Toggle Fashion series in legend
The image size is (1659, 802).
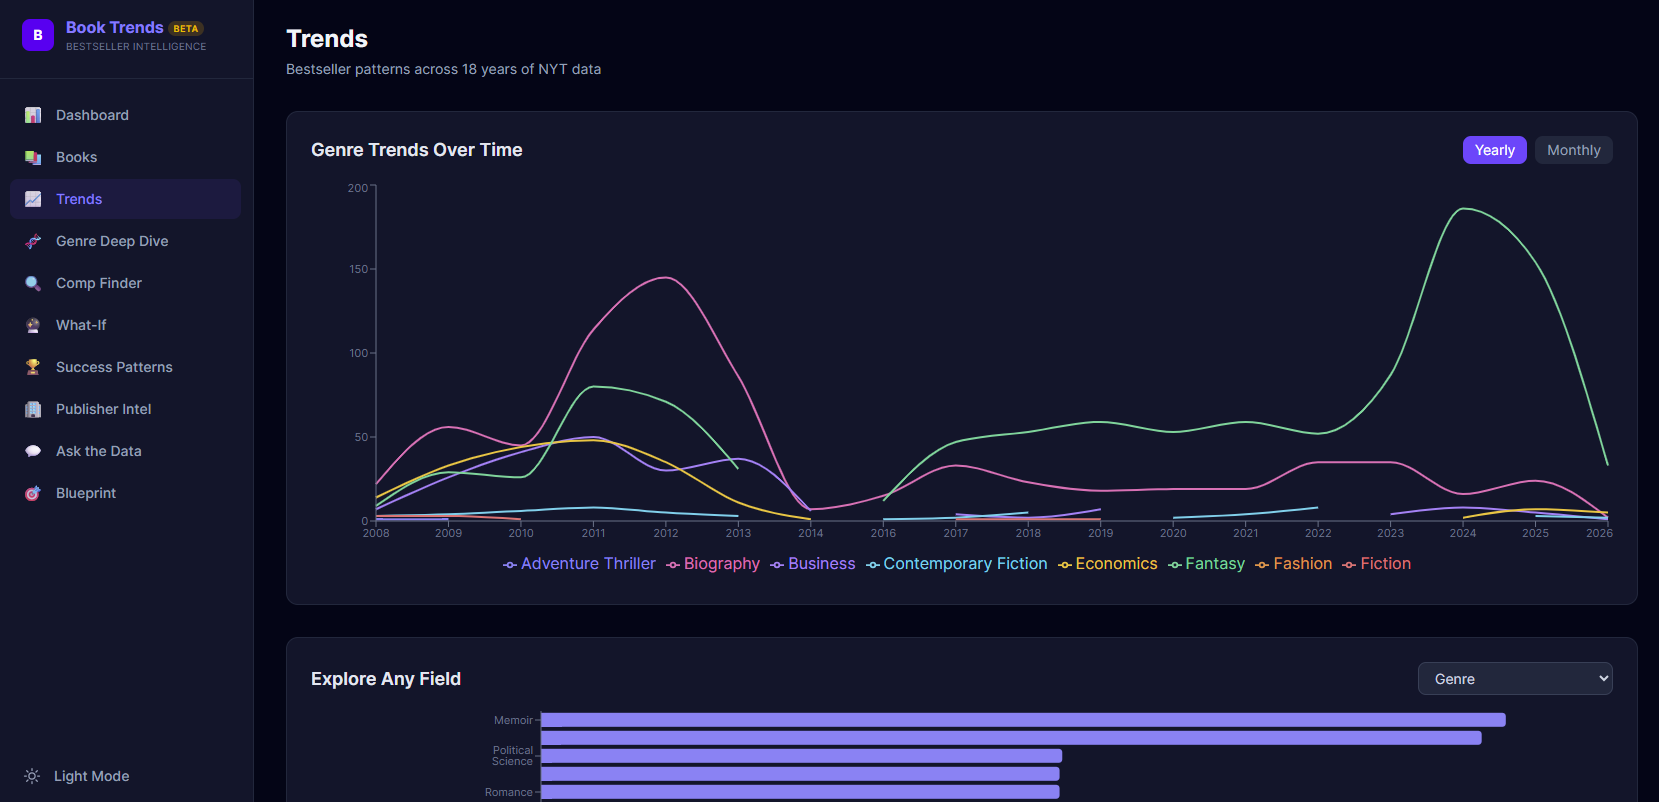click(x=1294, y=564)
